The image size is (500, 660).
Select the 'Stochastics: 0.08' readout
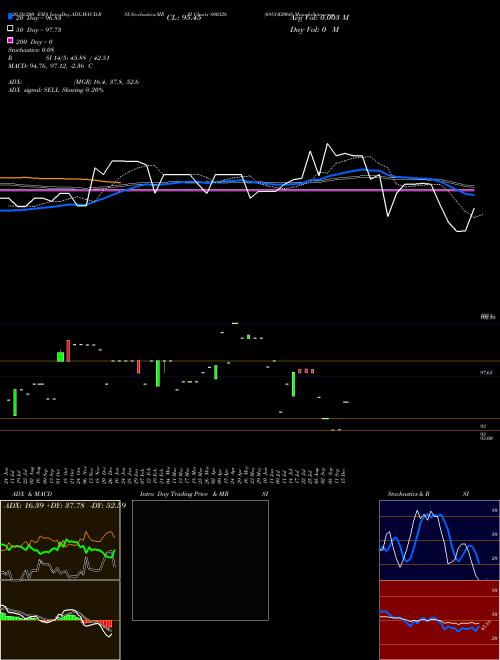click(x=29, y=50)
